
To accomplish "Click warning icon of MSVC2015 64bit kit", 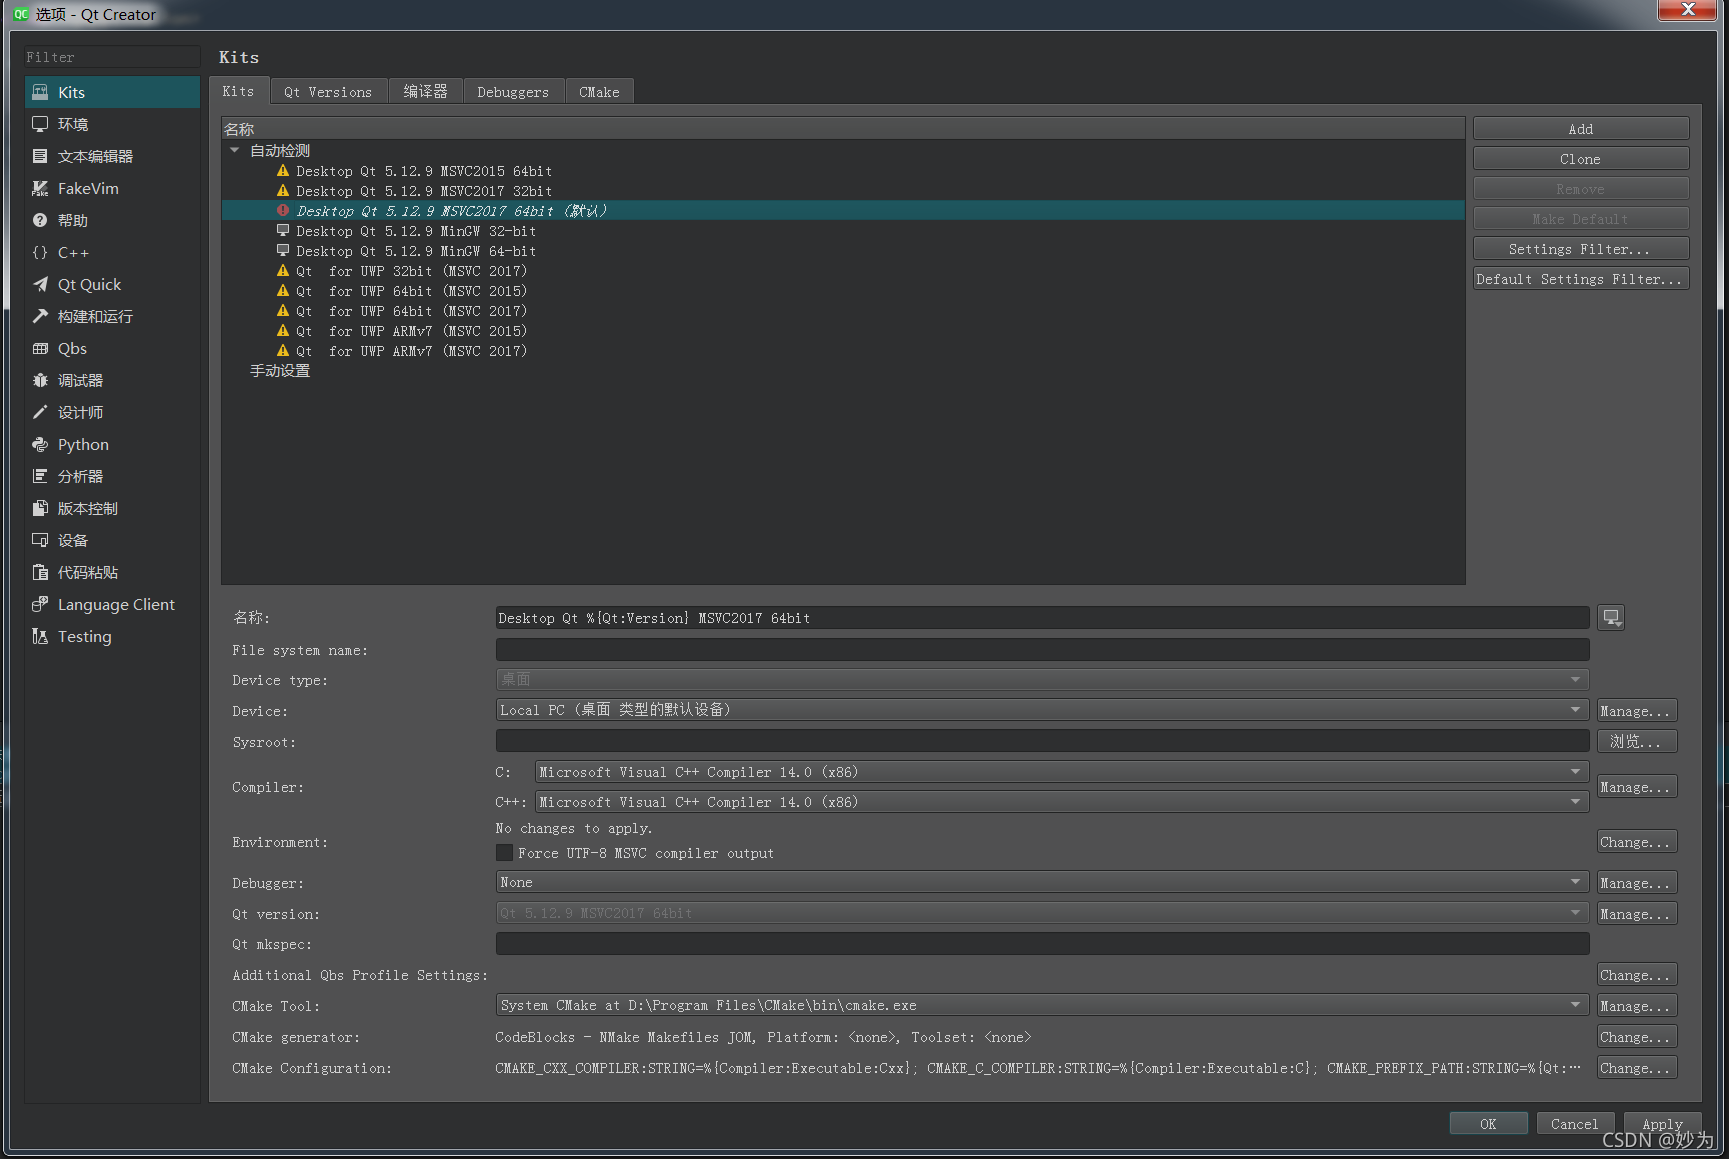I will [283, 171].
